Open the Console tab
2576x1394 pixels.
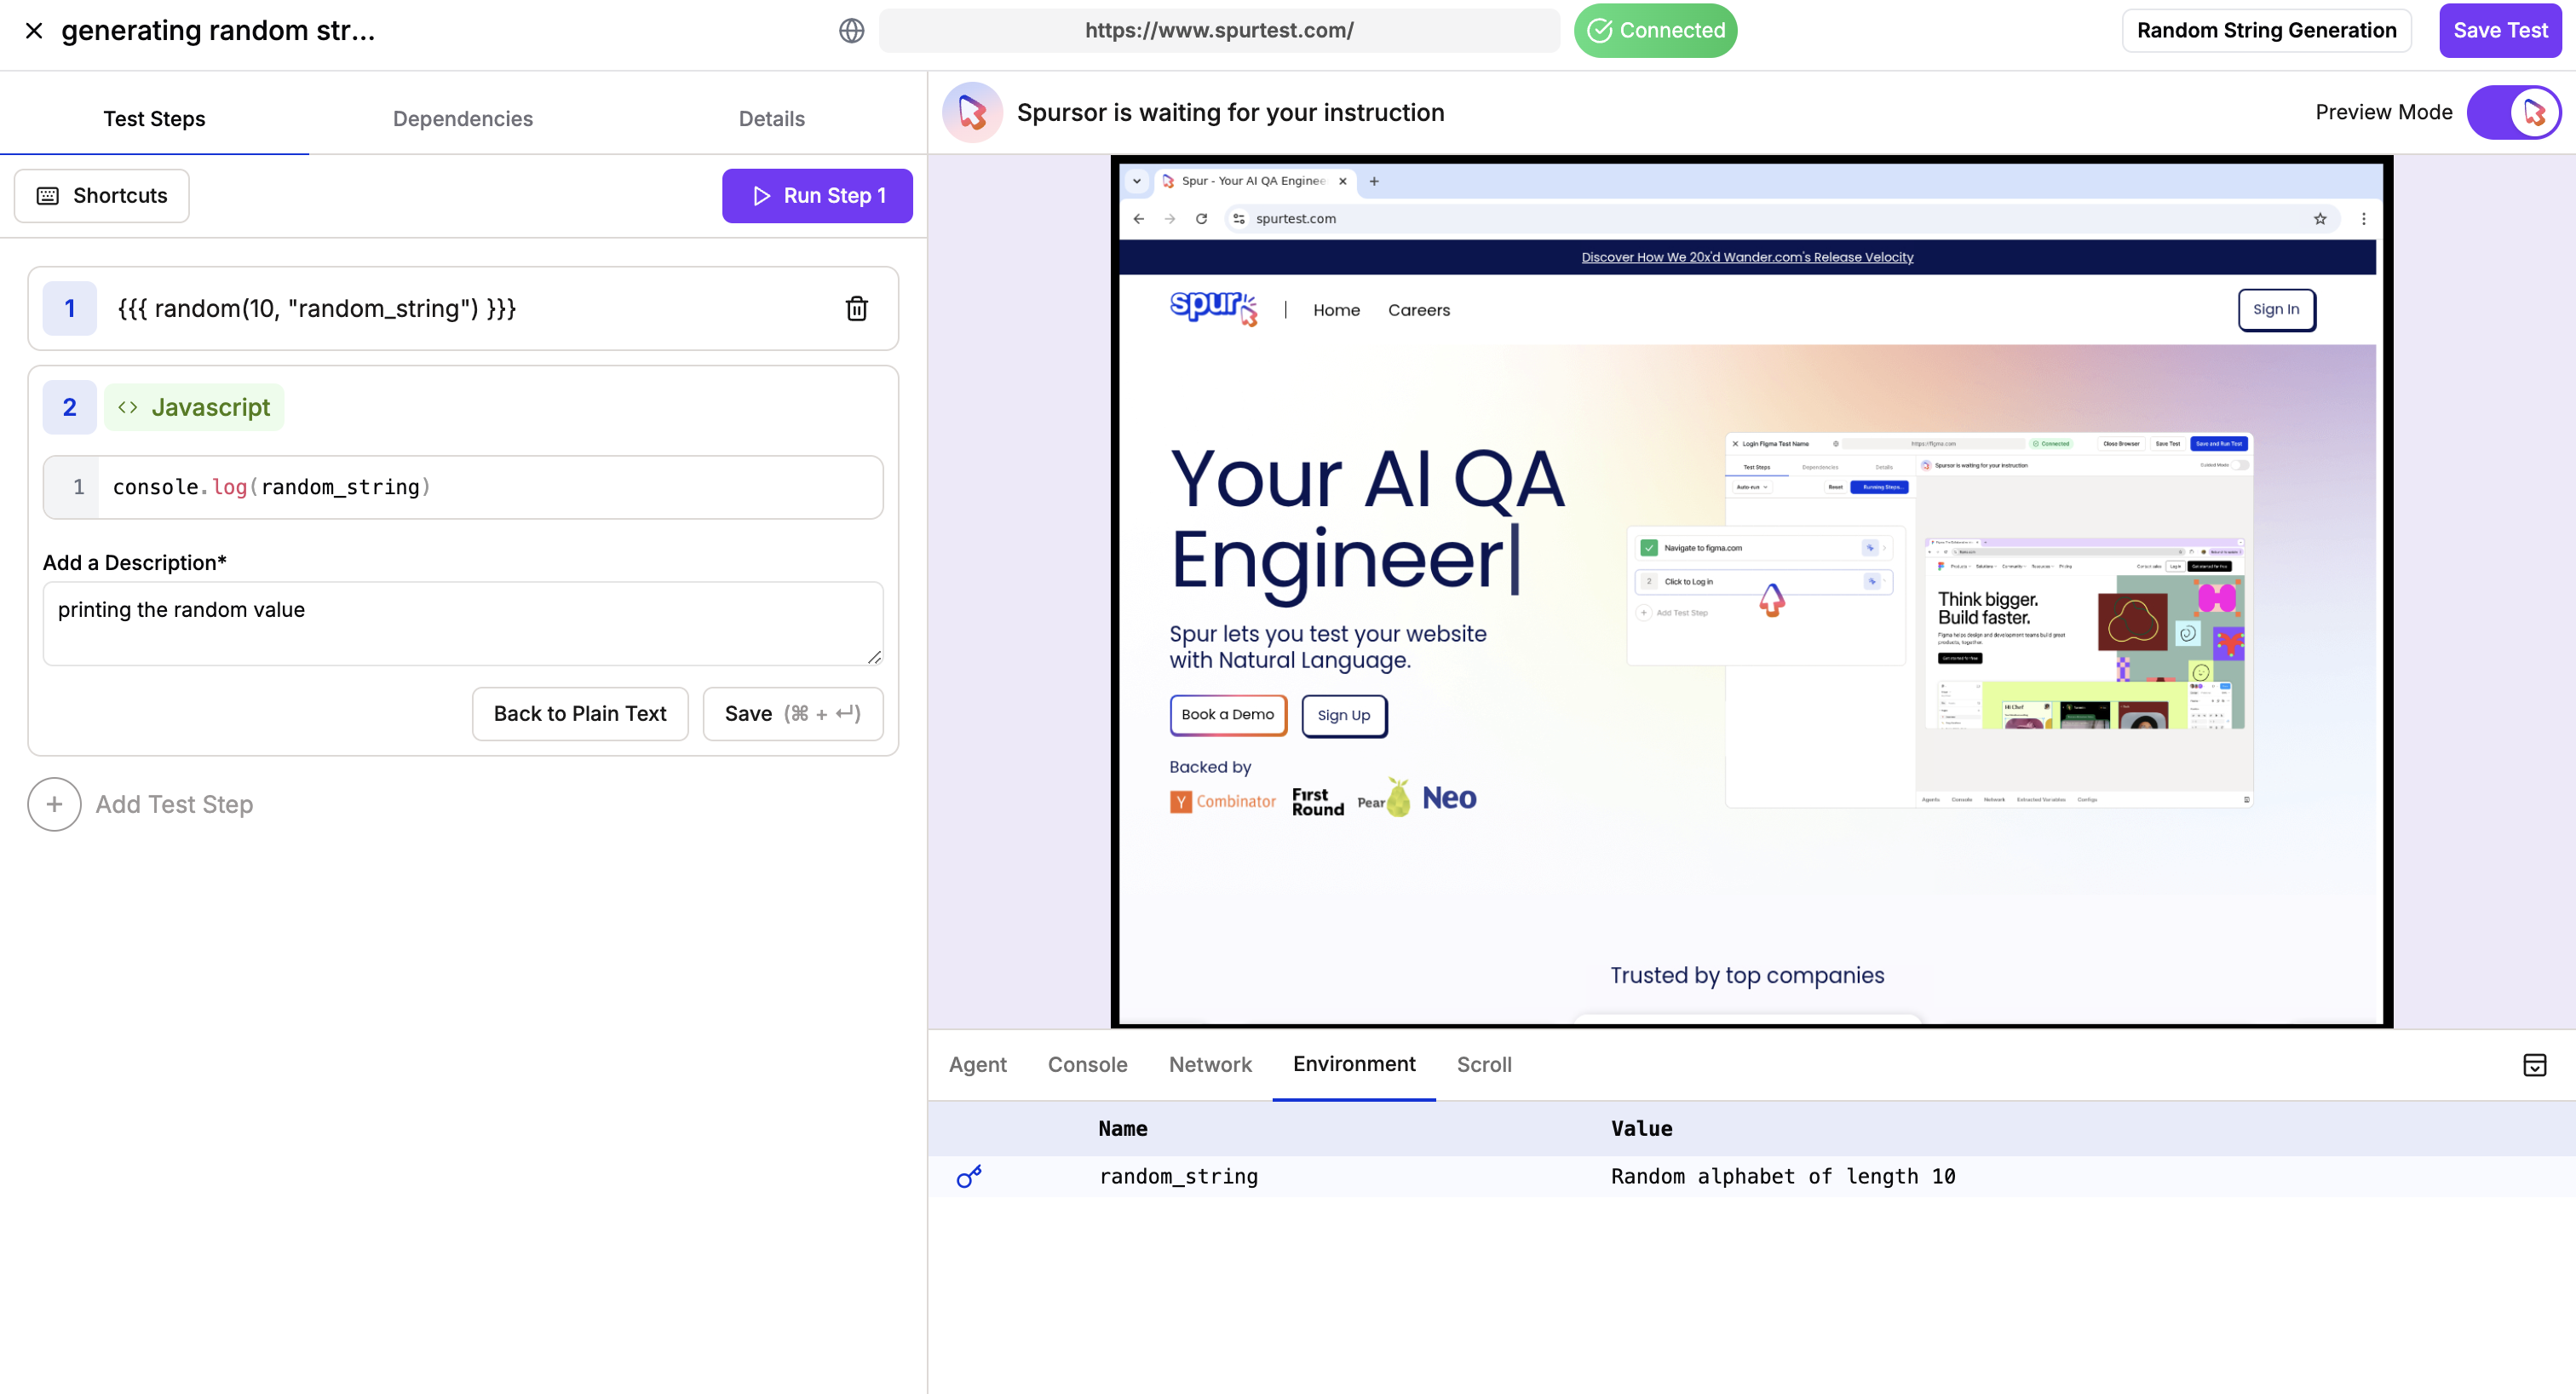[1087, 1065]
